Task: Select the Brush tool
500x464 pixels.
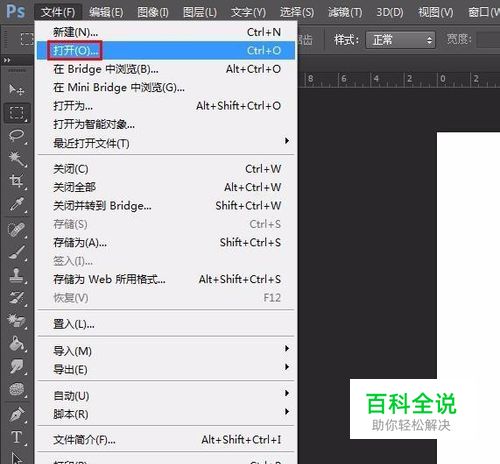Action: (x=16, y=252)
